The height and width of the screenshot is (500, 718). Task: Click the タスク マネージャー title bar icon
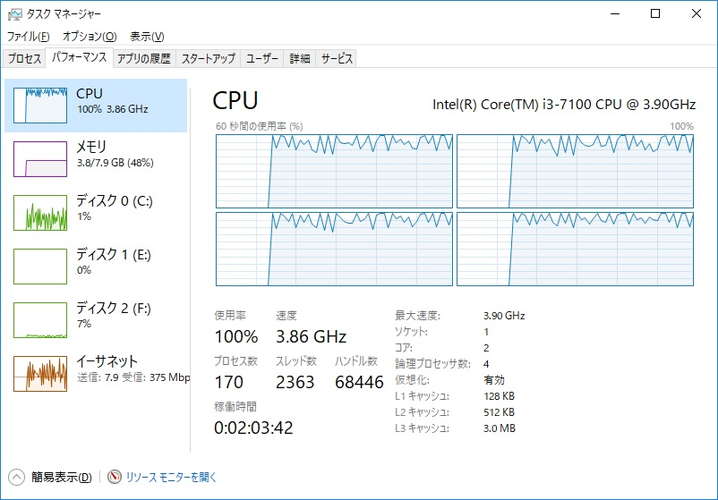tap(15, 14)
